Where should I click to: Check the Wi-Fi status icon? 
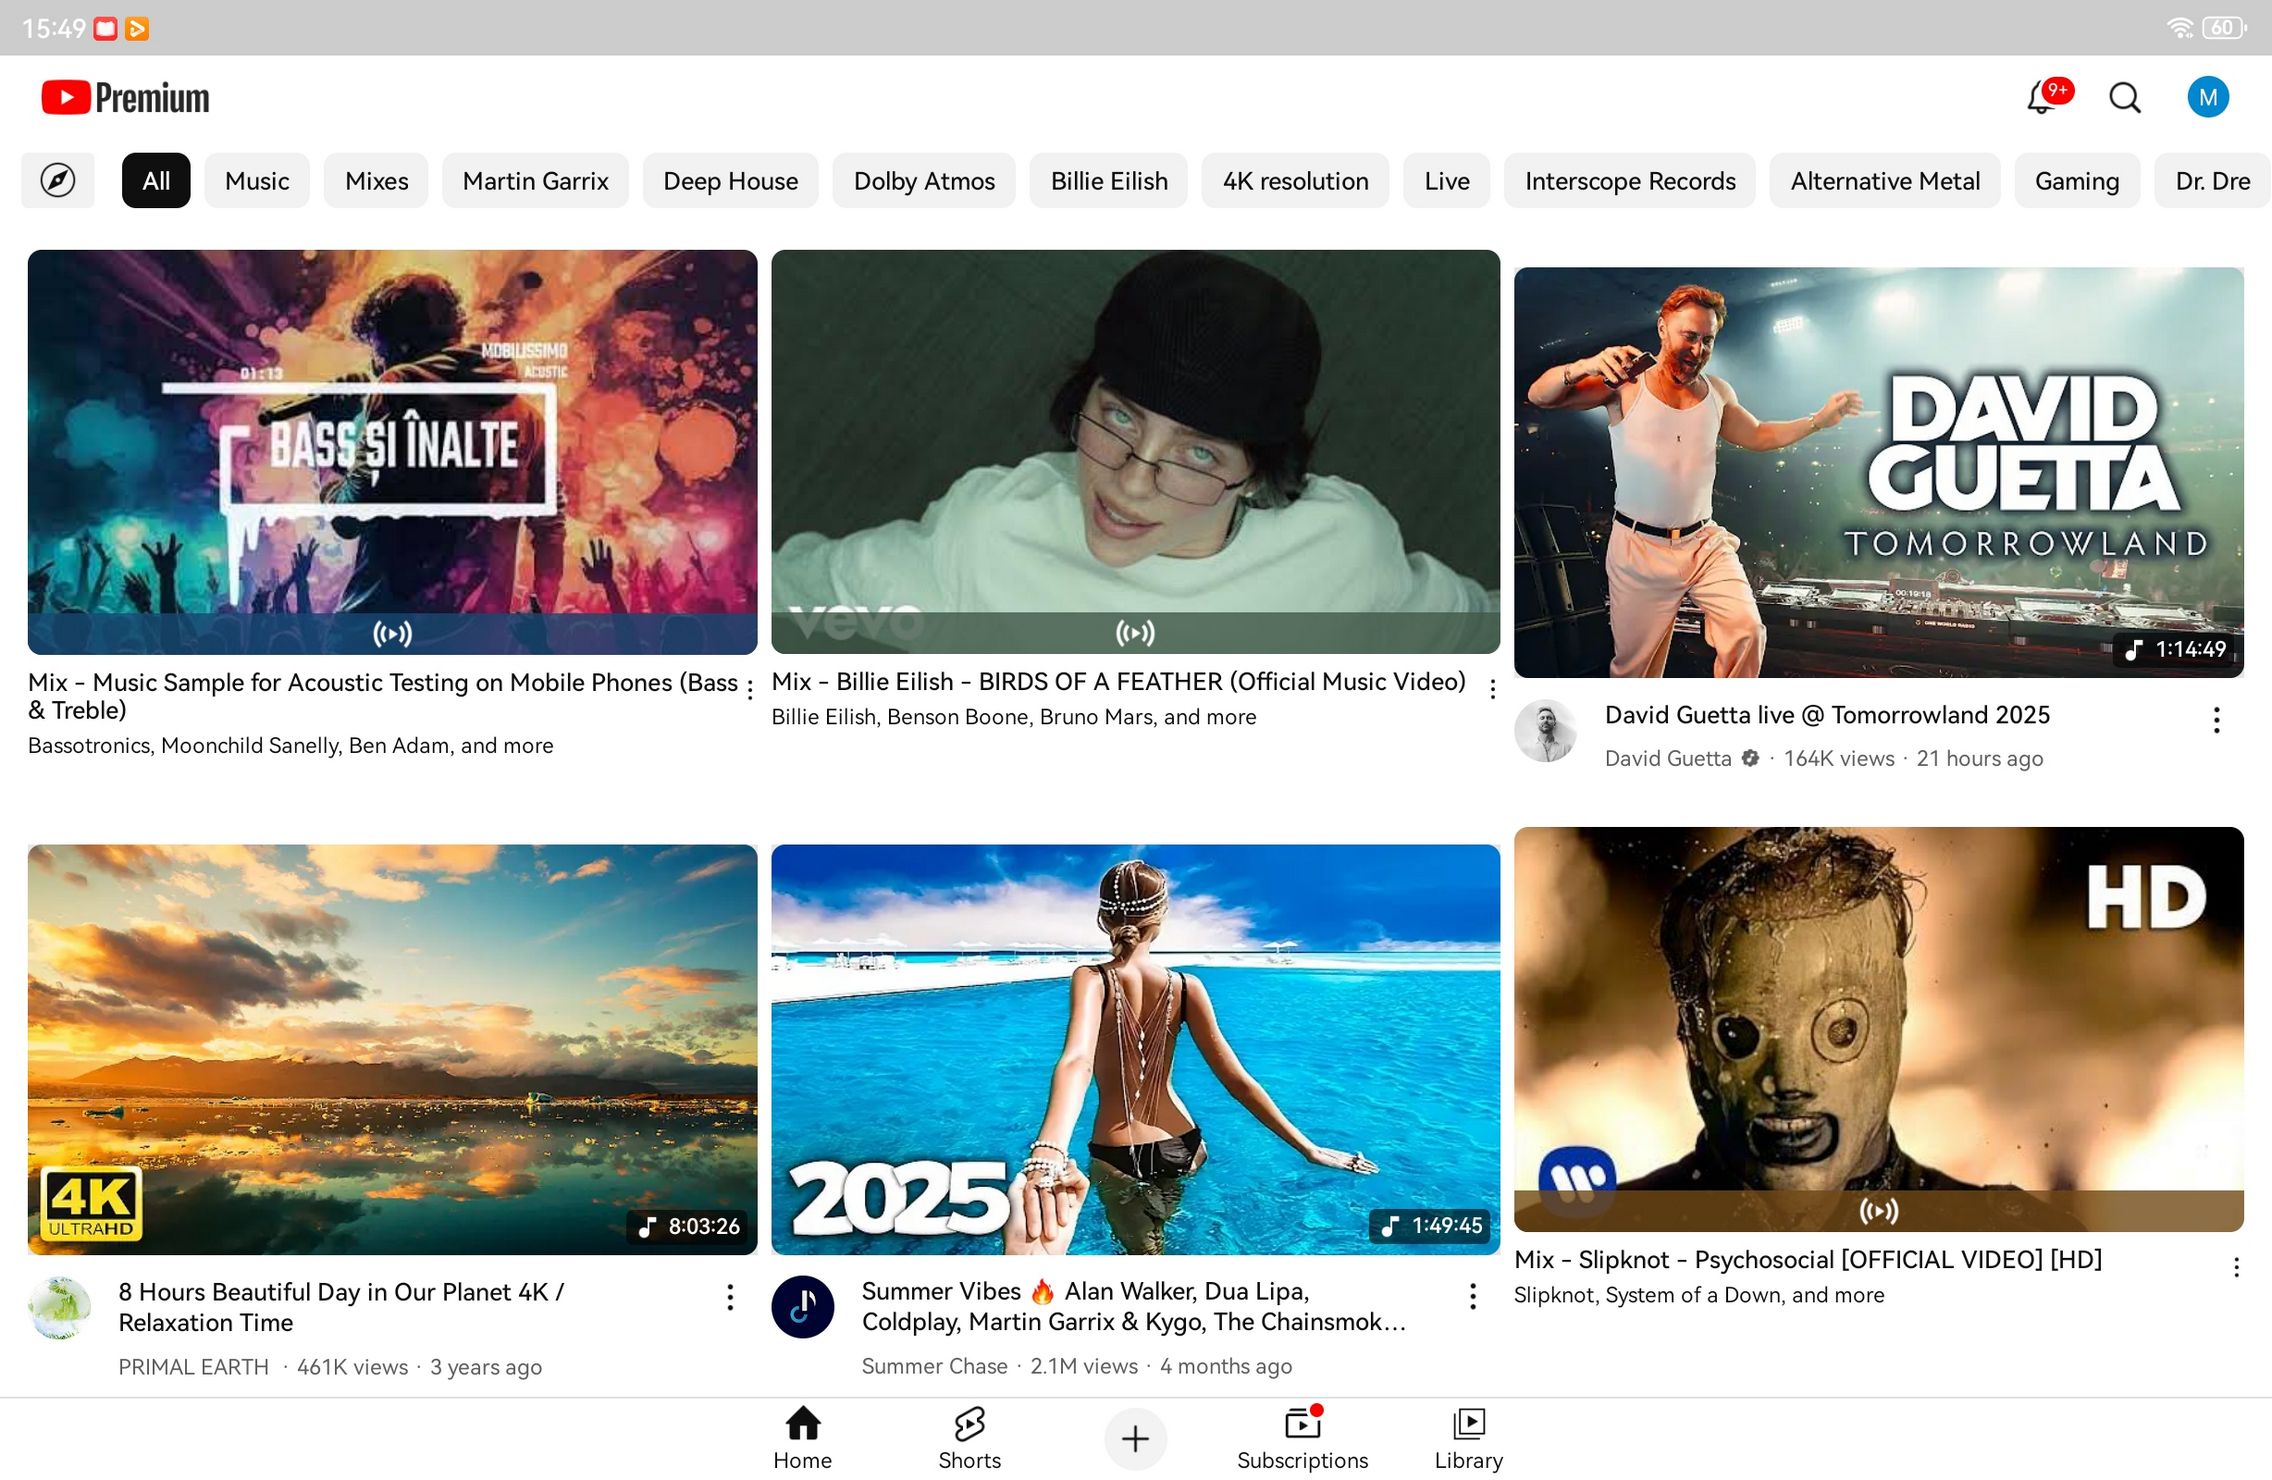tap(2180, 28)
